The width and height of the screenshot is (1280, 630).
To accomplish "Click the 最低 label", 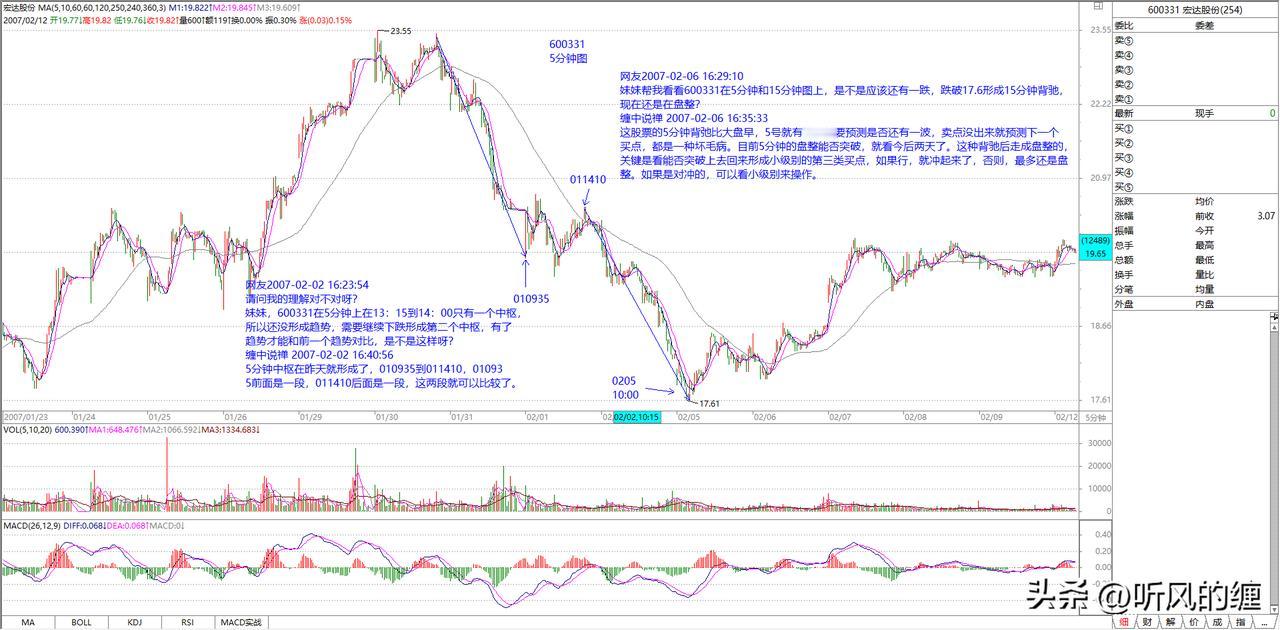I will [x=1204, y=259].
